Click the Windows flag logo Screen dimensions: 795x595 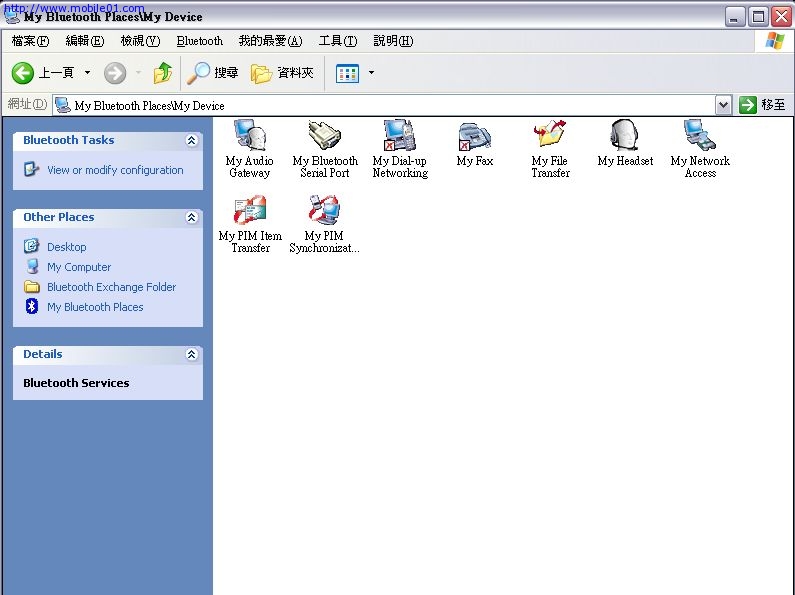point(775,41)
